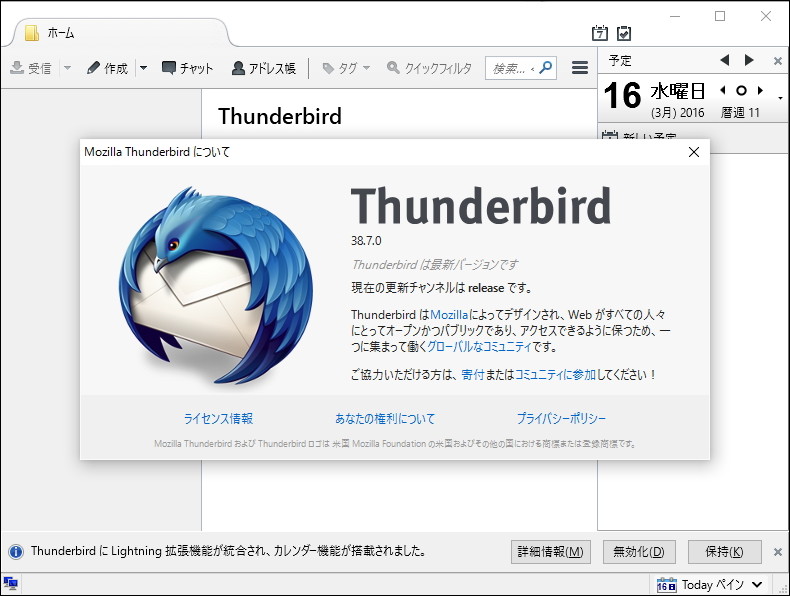Click the 暦週 11 label
Screen dimensions: 790x596
(x=740, y=112)
